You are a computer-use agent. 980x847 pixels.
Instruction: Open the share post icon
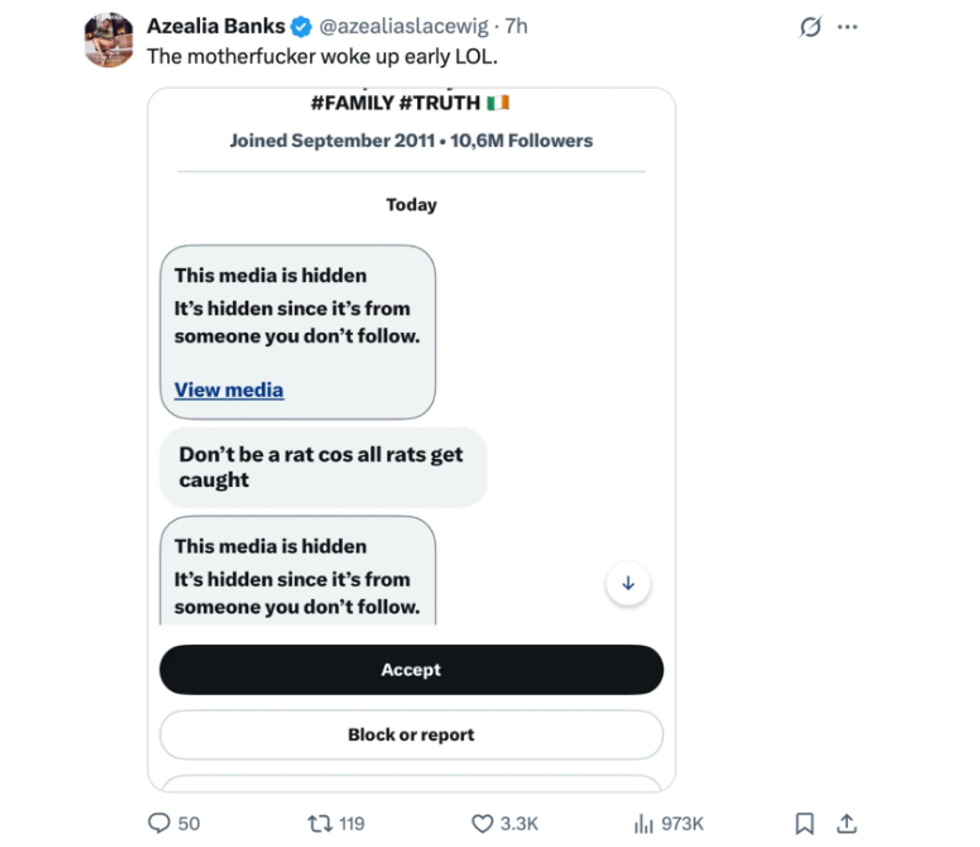[847, 823]
